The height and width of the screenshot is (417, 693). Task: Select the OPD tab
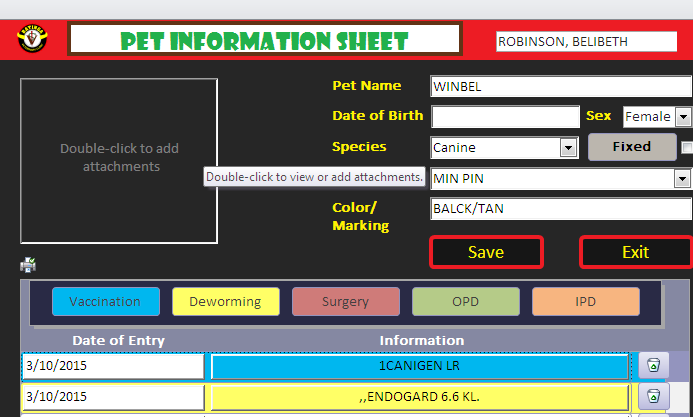click(x=465, y=302)
